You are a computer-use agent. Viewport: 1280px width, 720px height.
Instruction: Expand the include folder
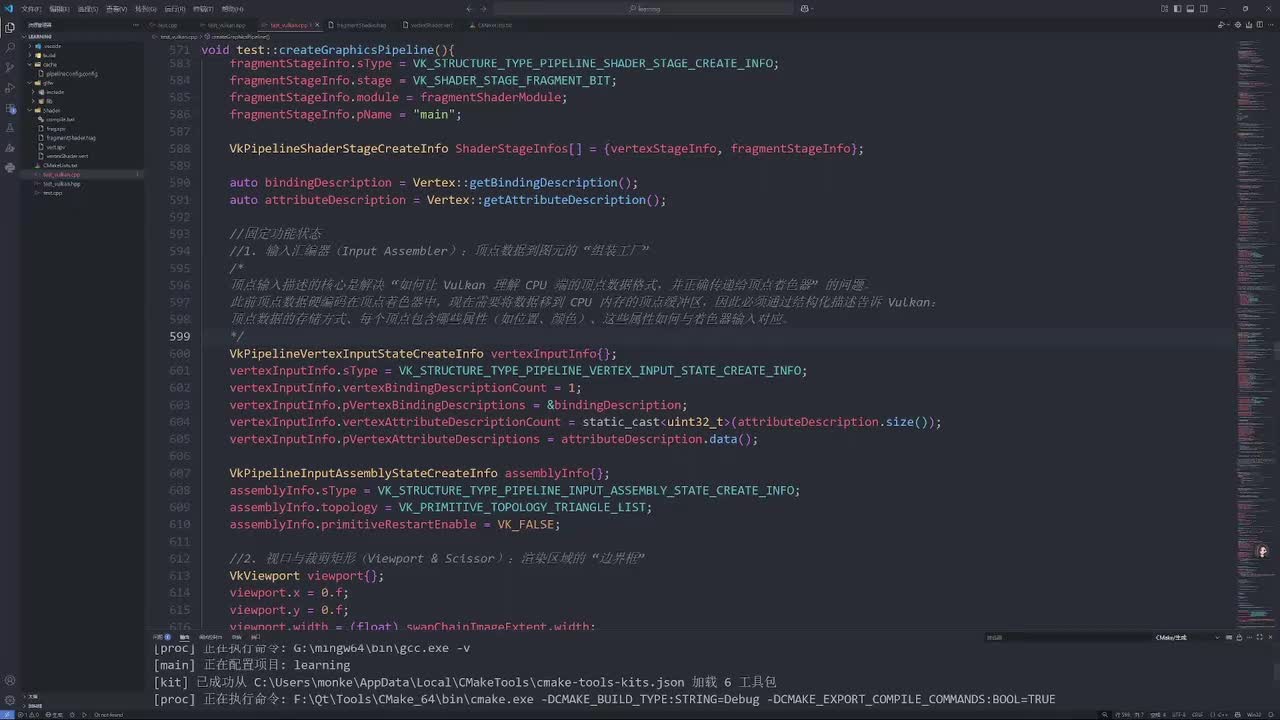point(82,92)
